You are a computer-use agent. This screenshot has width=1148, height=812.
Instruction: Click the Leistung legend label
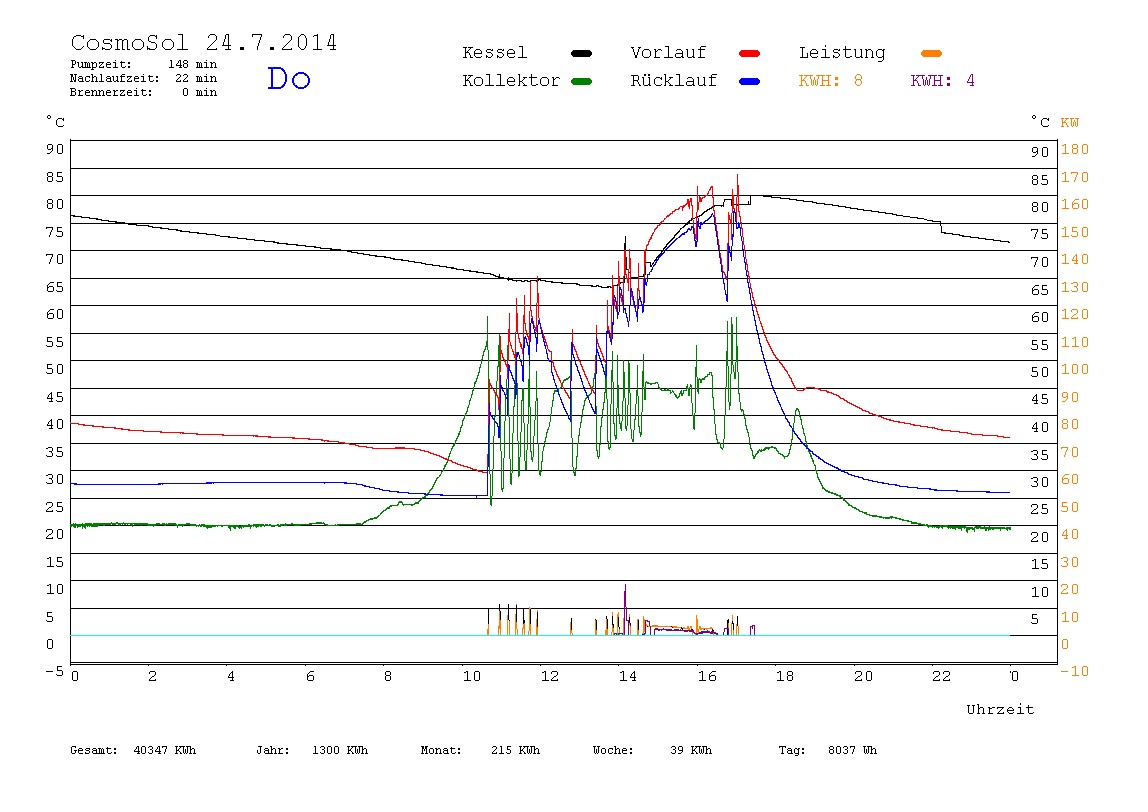coord(842,53)
